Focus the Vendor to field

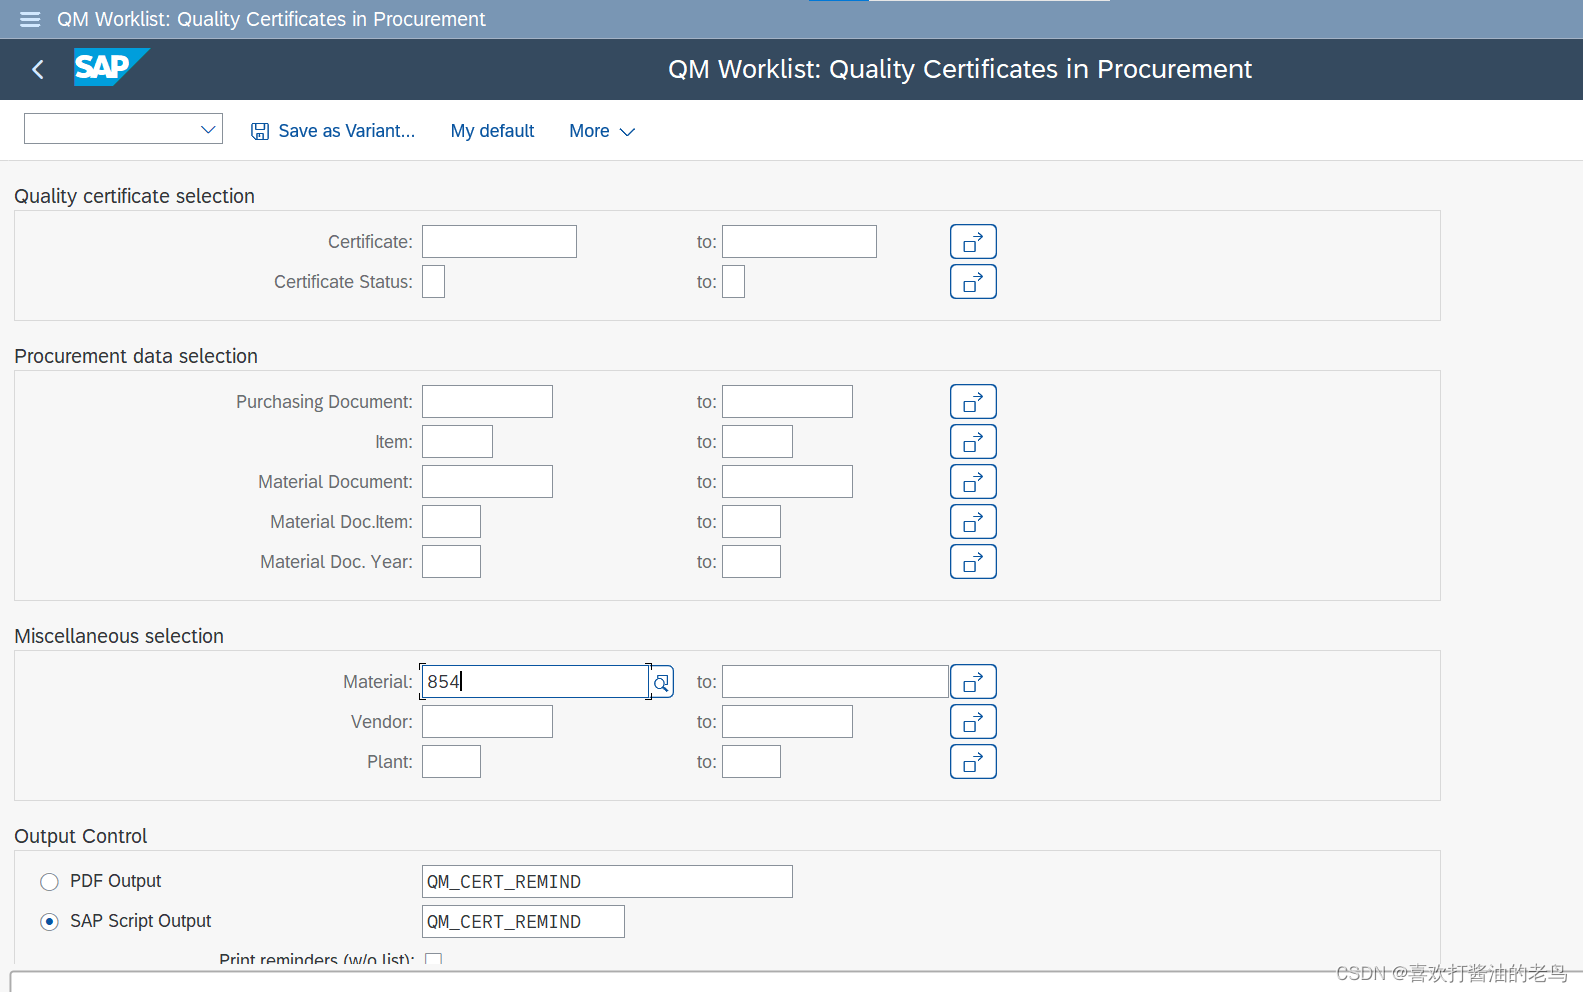[787, 722]
